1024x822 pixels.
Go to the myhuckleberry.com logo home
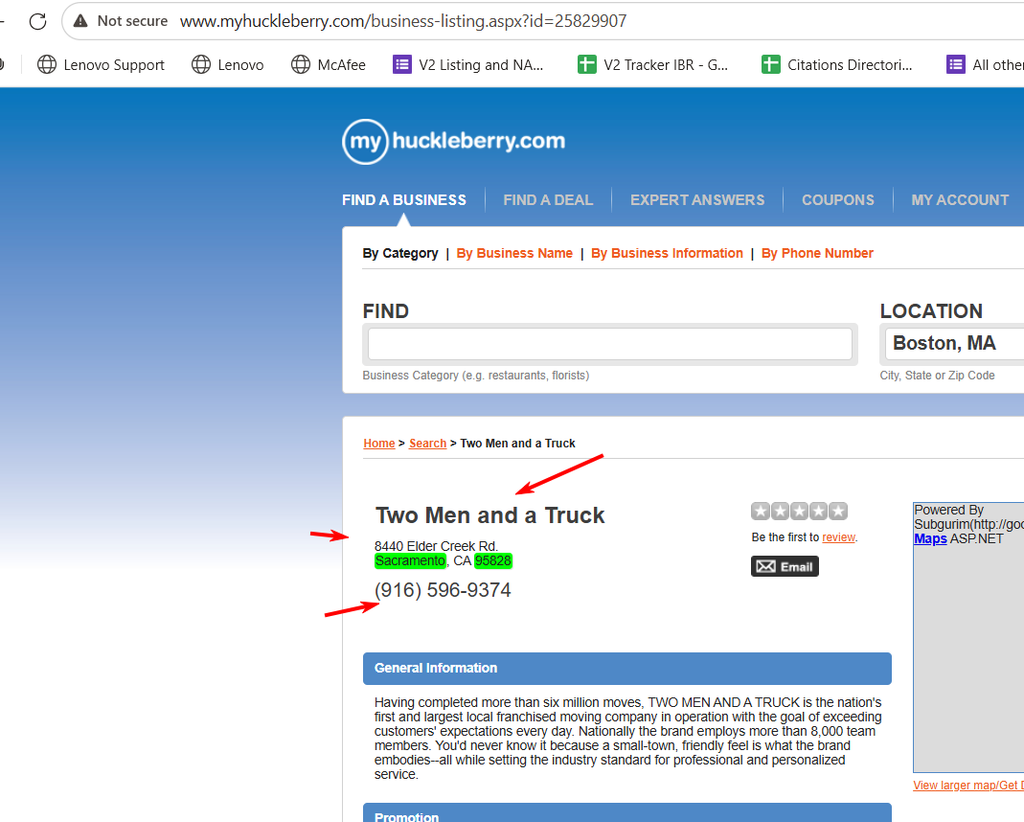tap(454, 141)
